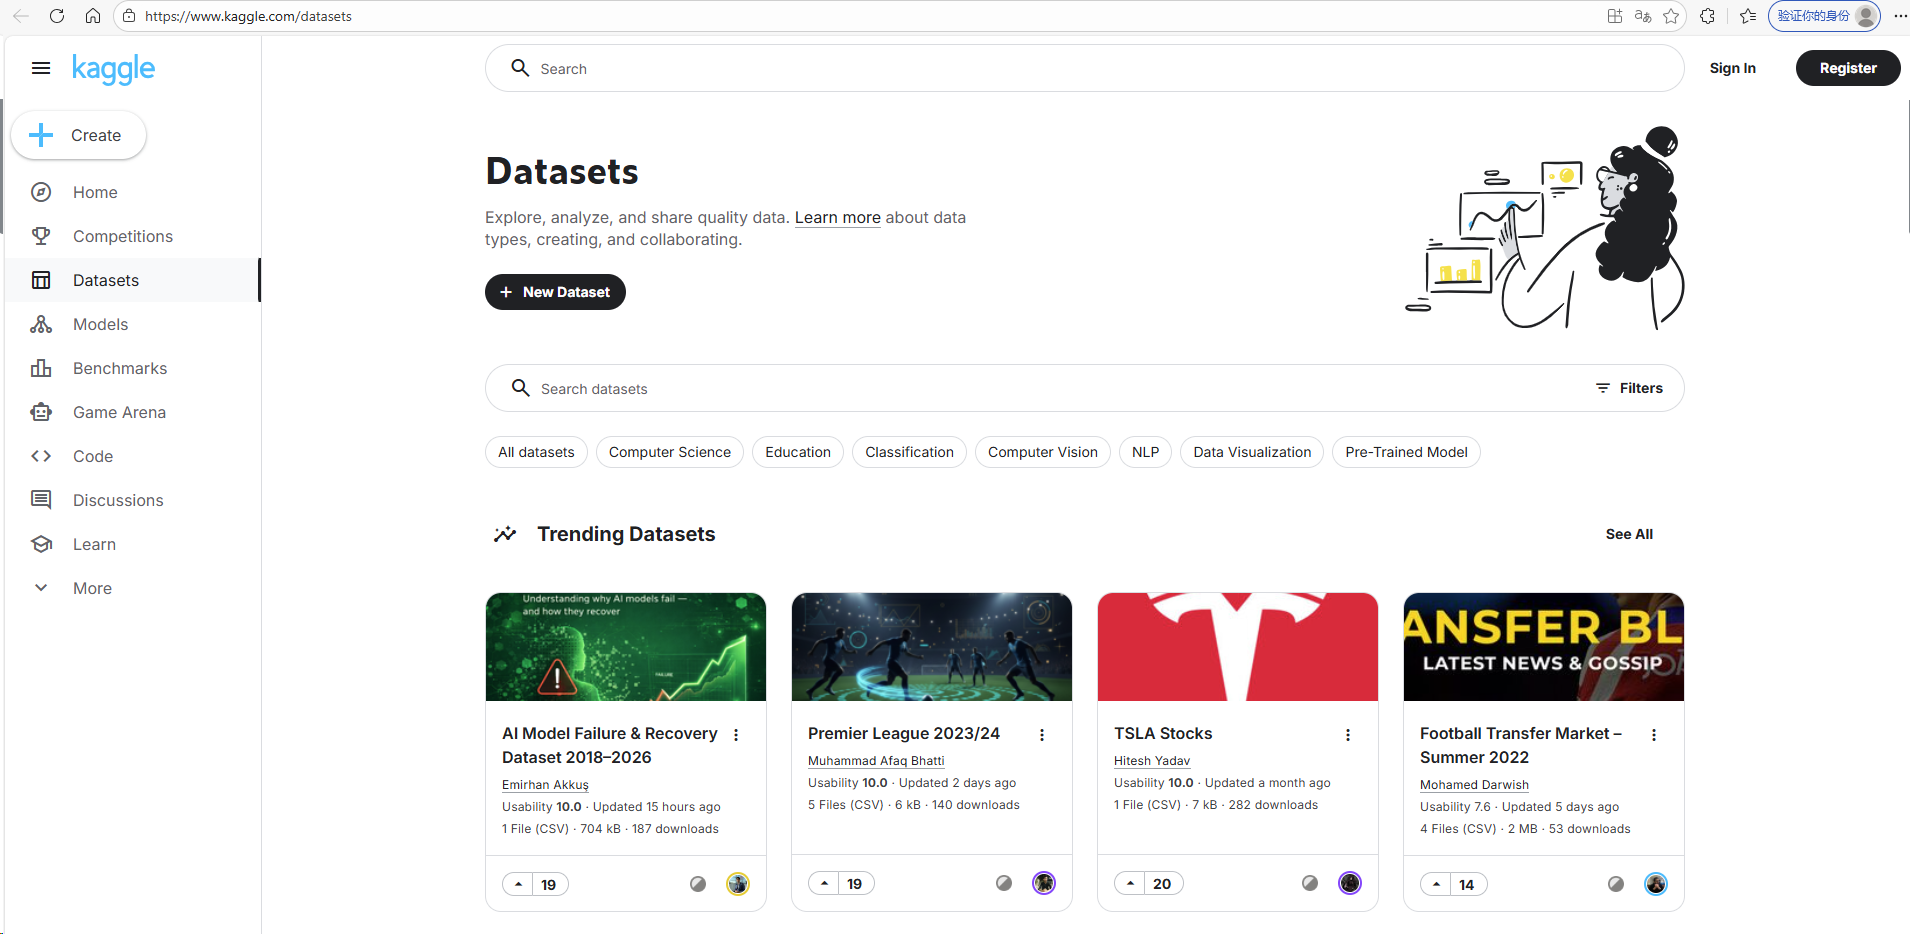This screenshot has height=934, width=1910.
Task: Click avatar on AI Model Failure card
Action: (738, 884)
